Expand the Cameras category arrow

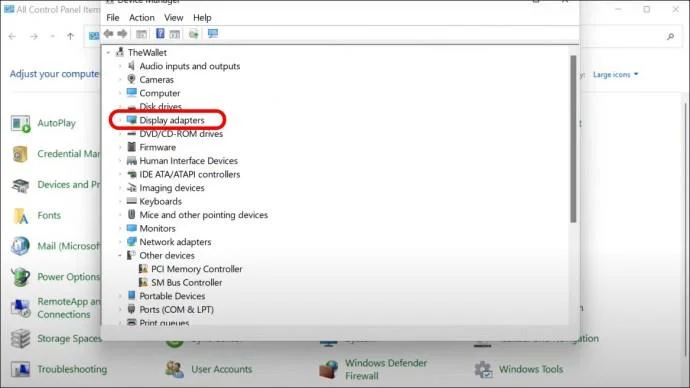tap(120, 80)
